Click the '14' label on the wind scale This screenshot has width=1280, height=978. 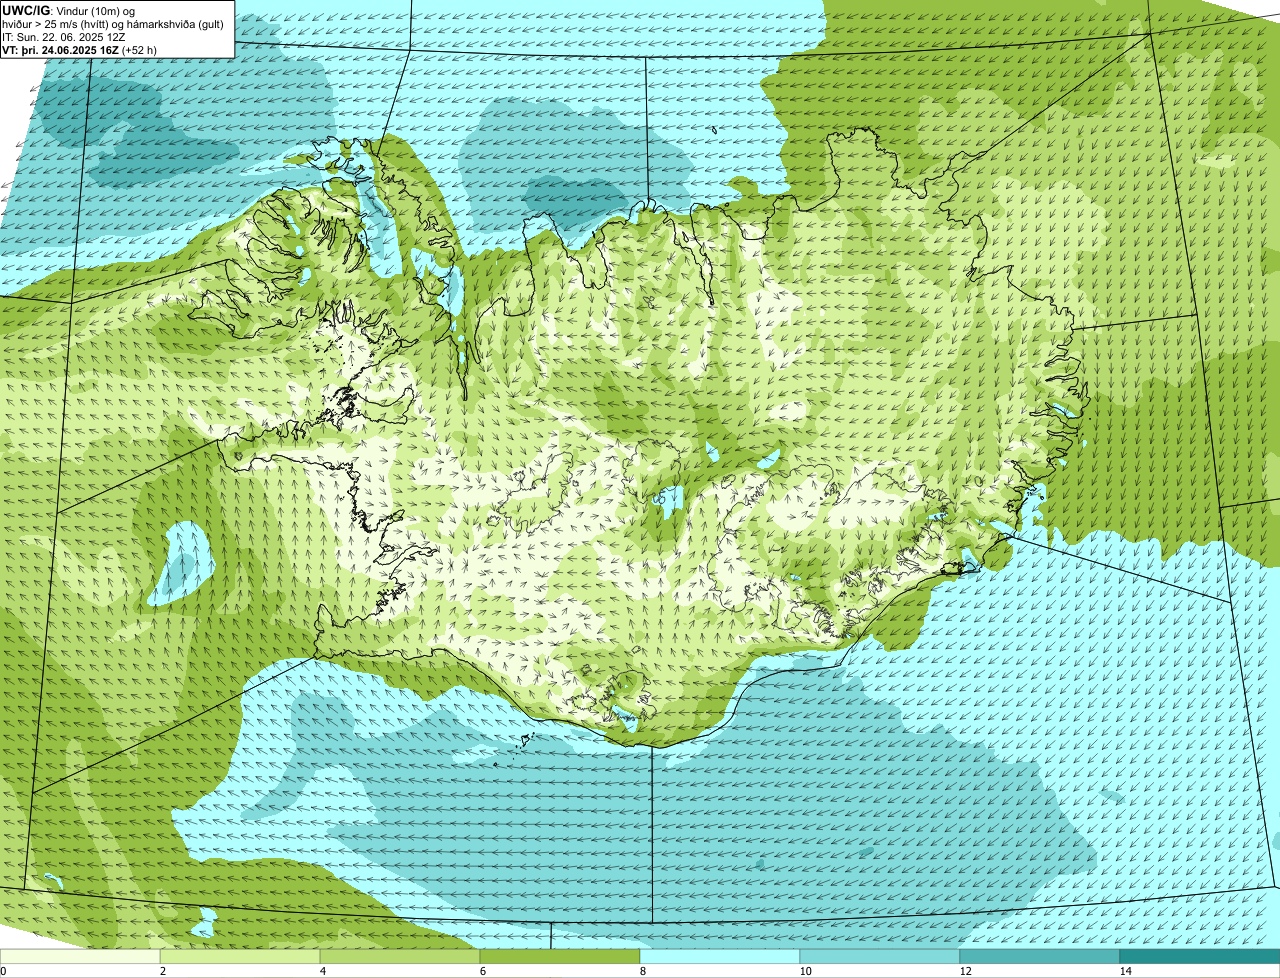(1125, 971)
